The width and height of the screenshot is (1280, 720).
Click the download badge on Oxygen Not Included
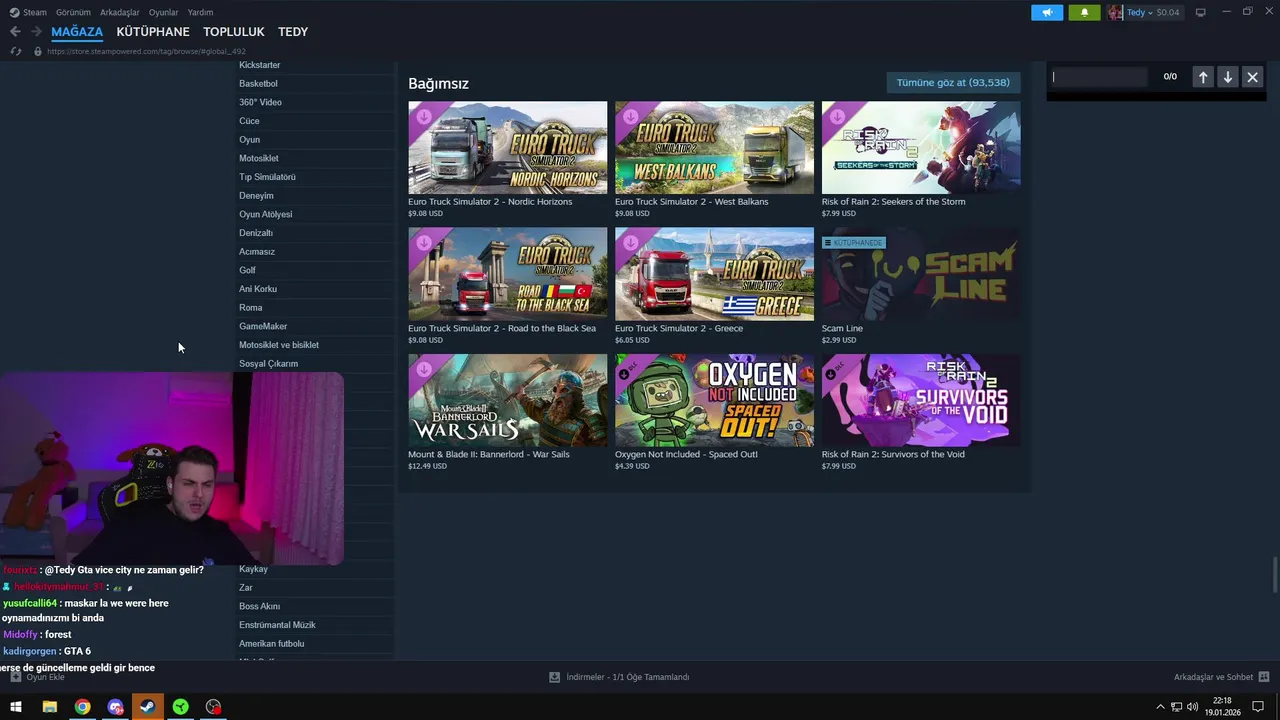click(625, 373)
